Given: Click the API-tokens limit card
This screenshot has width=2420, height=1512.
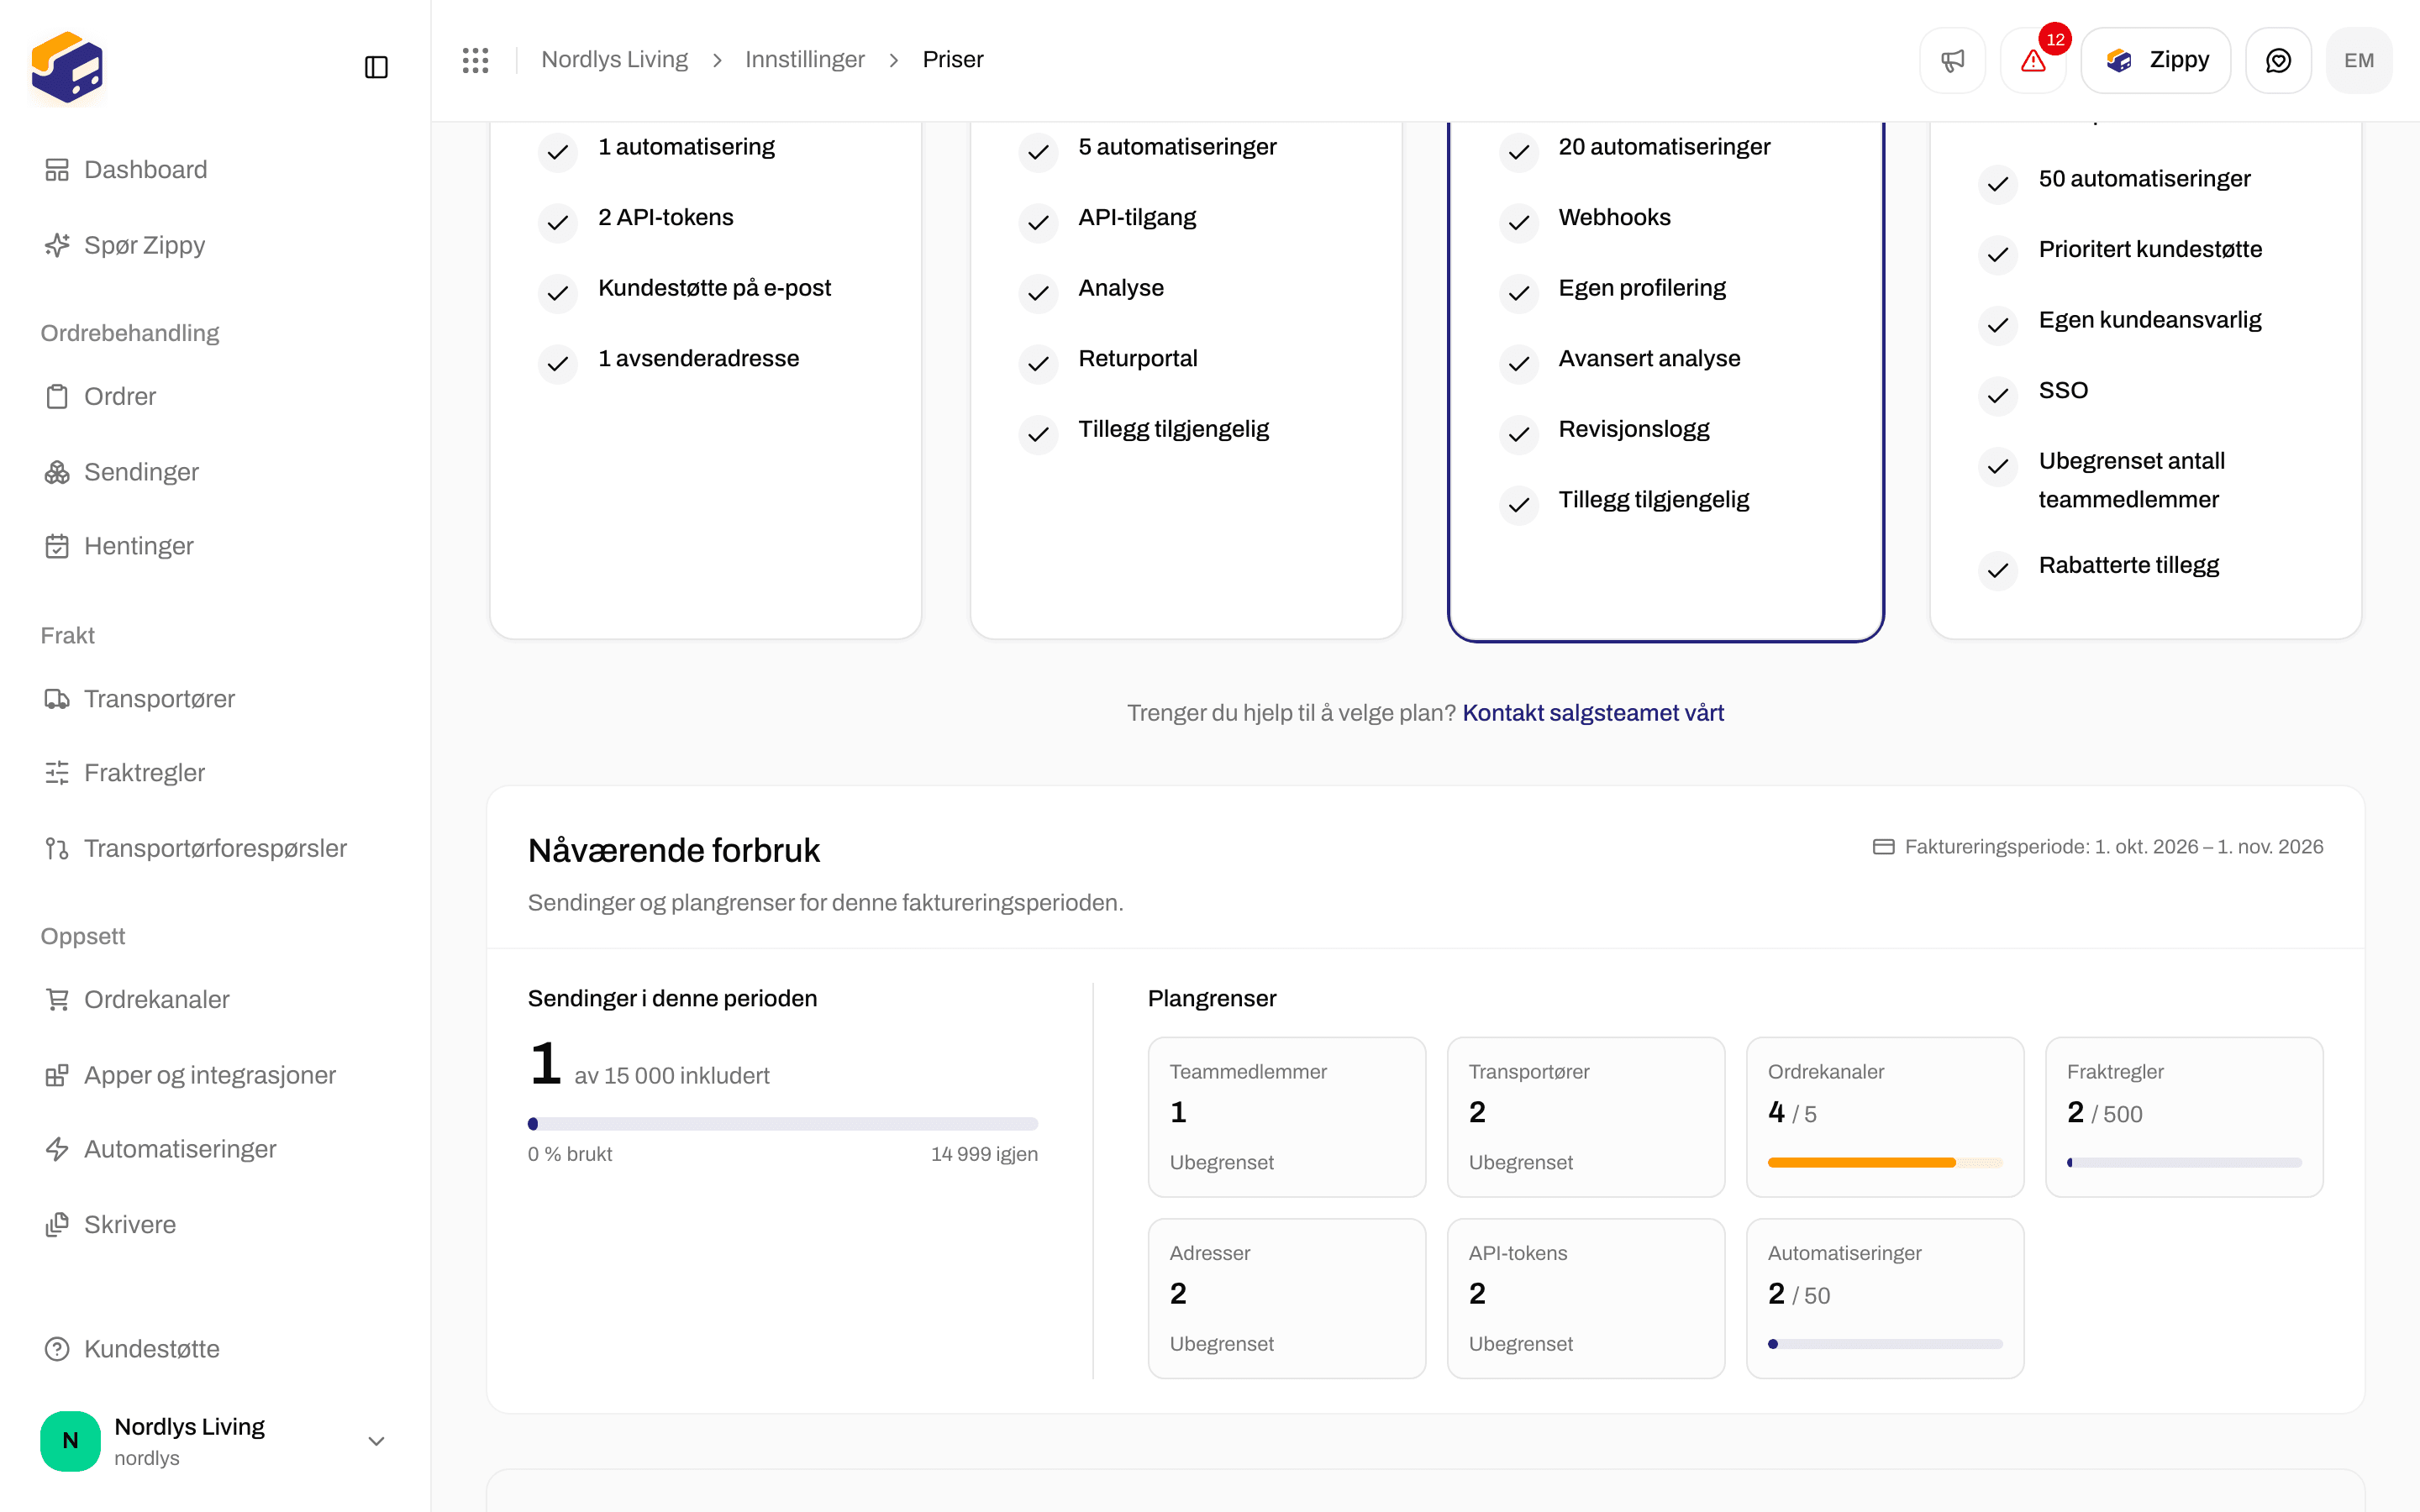Looking at the screenshot, I should point(1586,1298).
